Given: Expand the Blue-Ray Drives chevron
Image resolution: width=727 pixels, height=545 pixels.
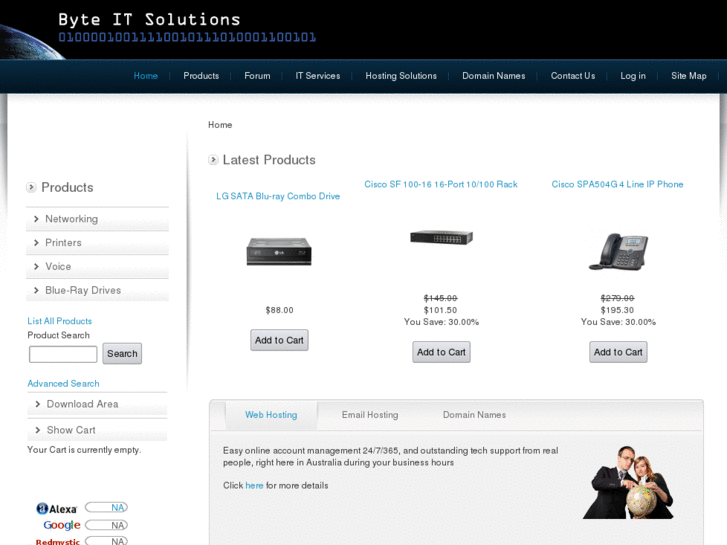Looking at the screenshot, I should click(36, 290).
